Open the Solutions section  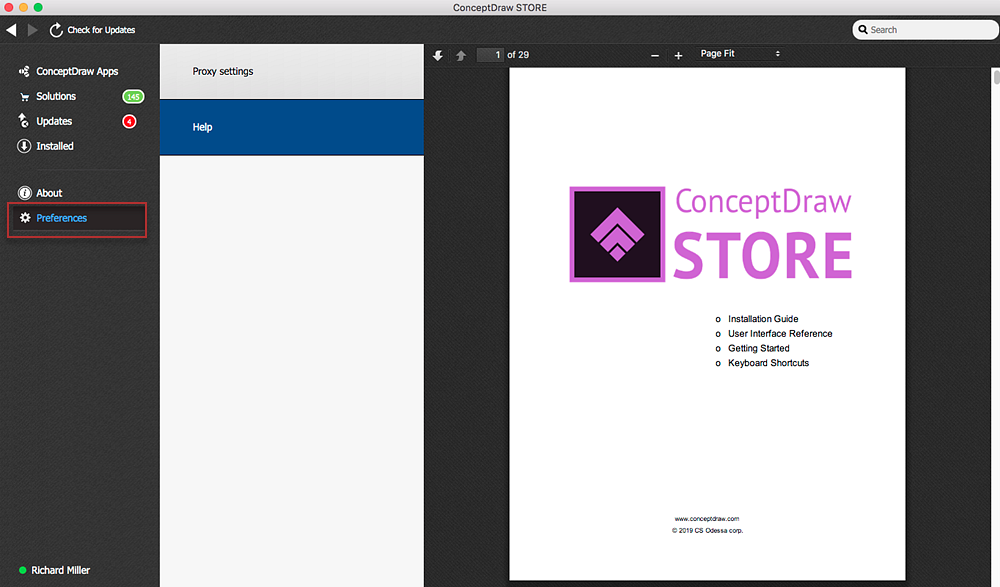(56, 96)
